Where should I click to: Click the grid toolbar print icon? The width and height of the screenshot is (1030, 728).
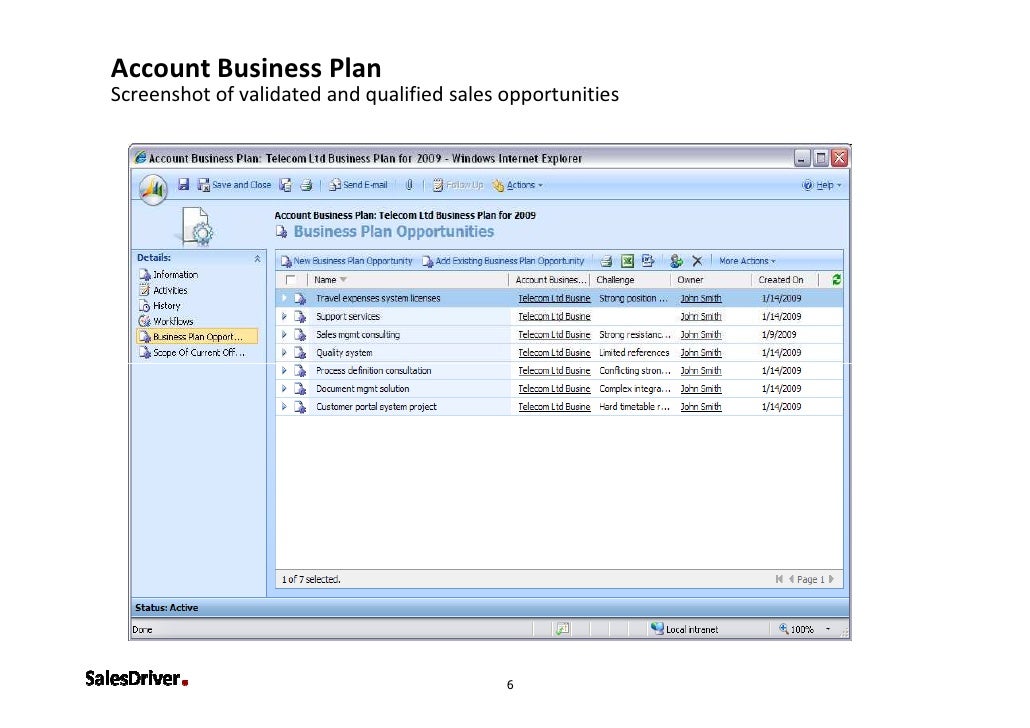[x=606, y=261]
